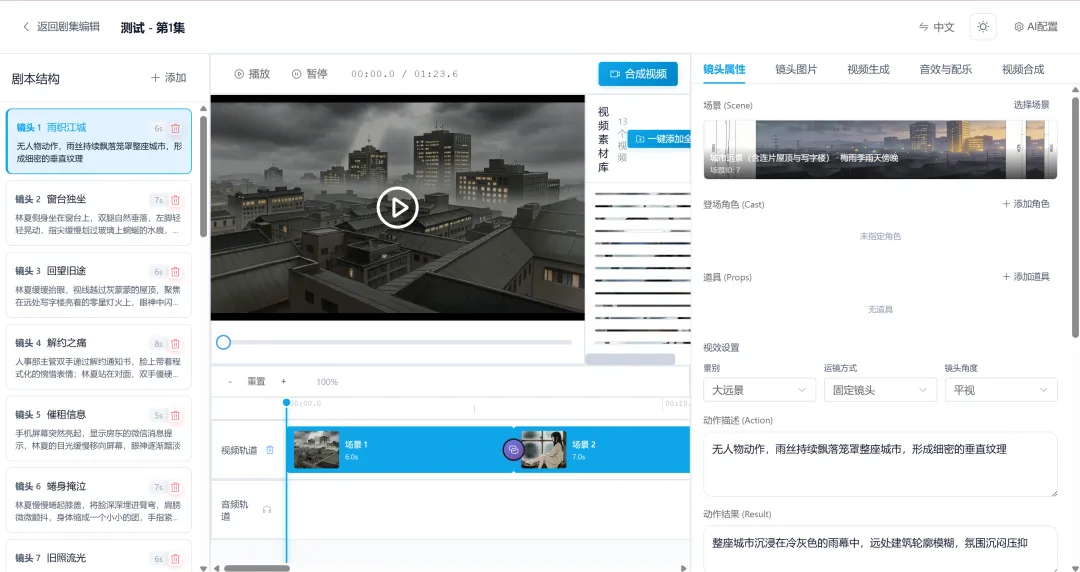
Task: Click 添加 to add a shot
Action: [169, 78]
